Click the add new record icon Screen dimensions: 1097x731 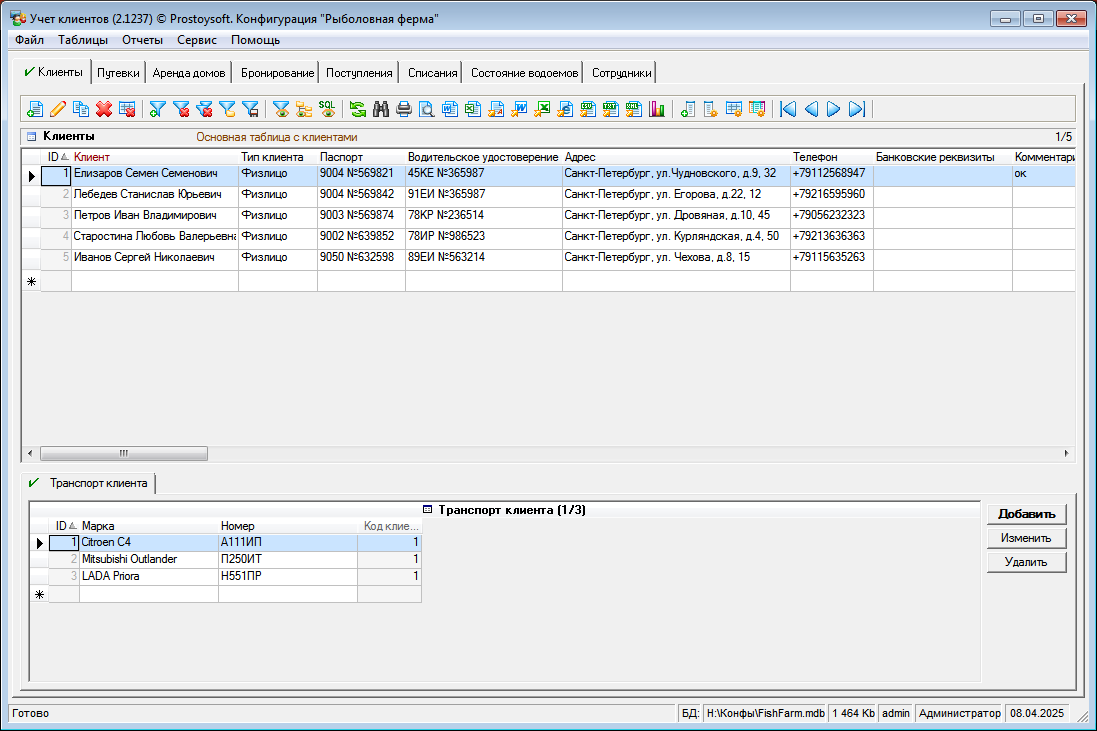pyautogui.click(x=35, y=109)
